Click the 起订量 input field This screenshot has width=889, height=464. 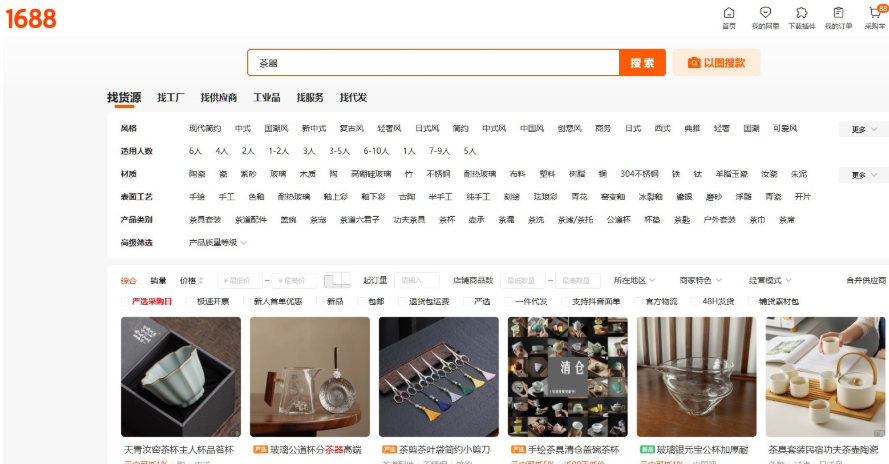[x=417, y=280]
